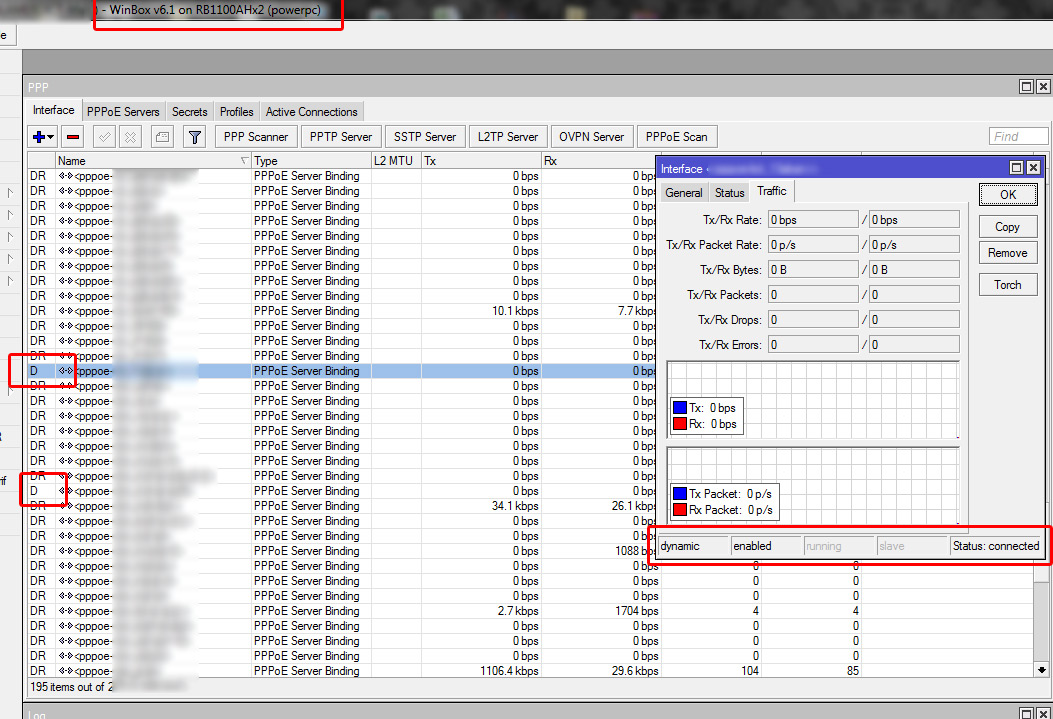Open PPP Scanner
Viewport: 1053px width, 719px height.
coord(256,137)
